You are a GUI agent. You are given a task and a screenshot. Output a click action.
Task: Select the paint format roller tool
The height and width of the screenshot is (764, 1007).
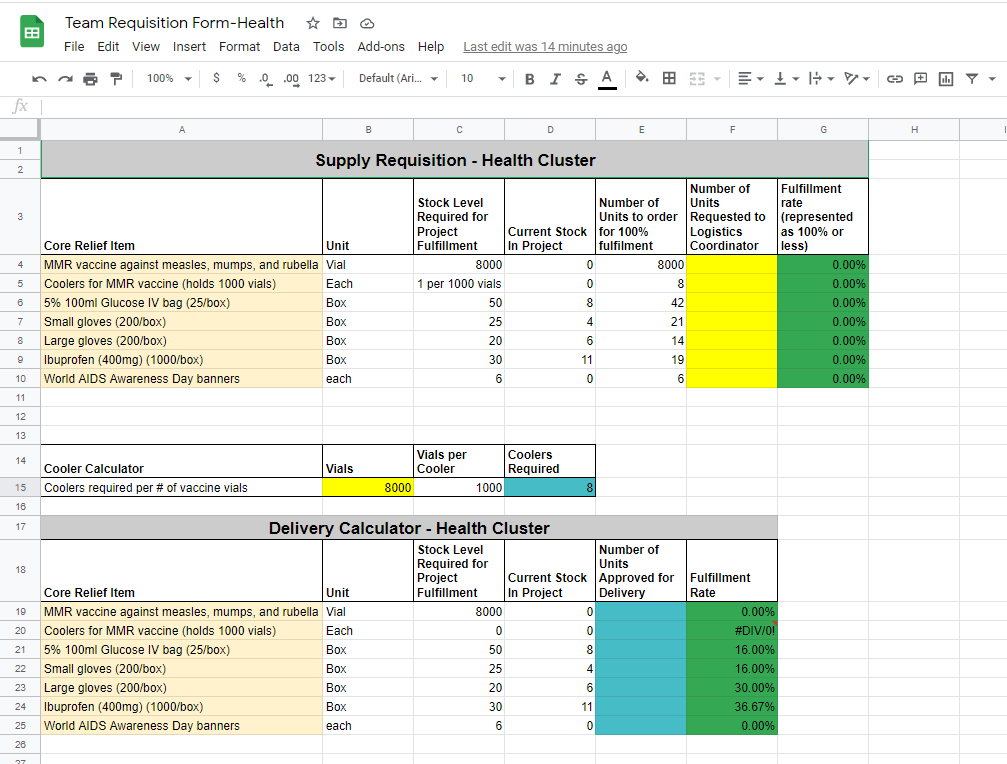click(116, 78)
